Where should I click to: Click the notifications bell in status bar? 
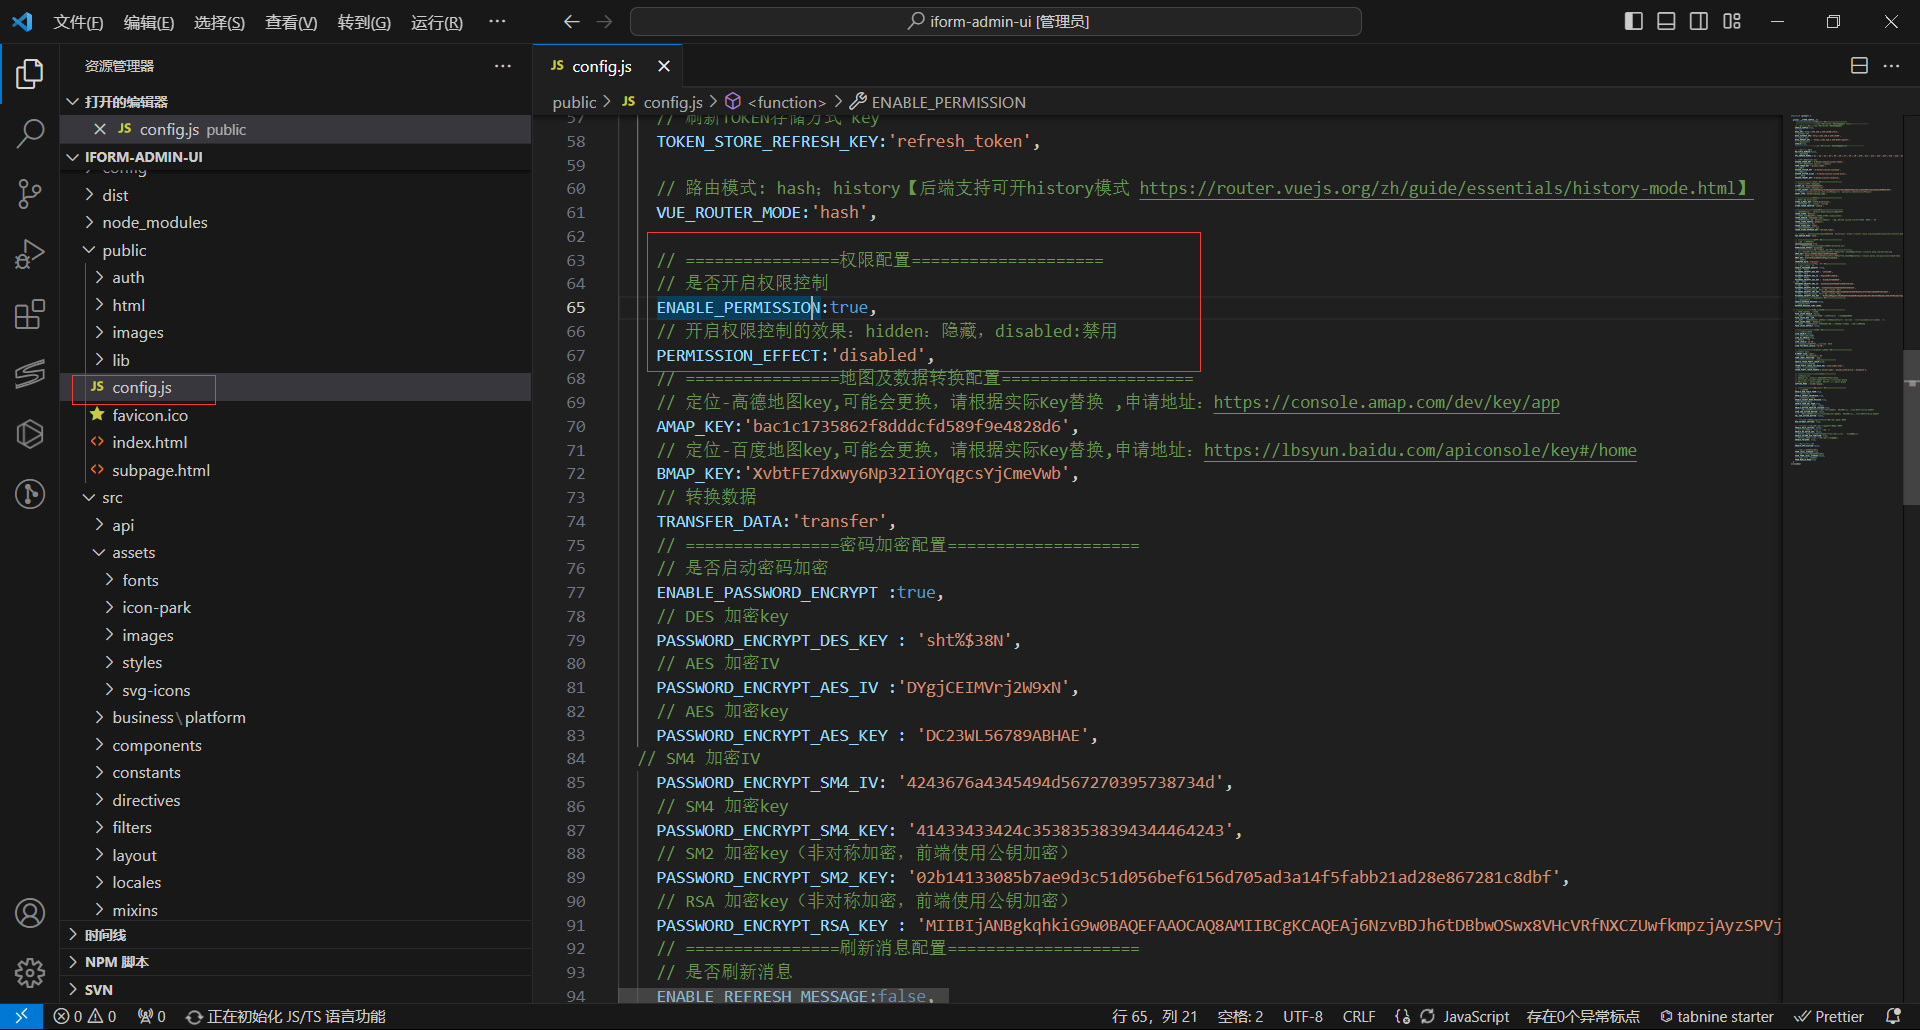tap(1892, 1016)
